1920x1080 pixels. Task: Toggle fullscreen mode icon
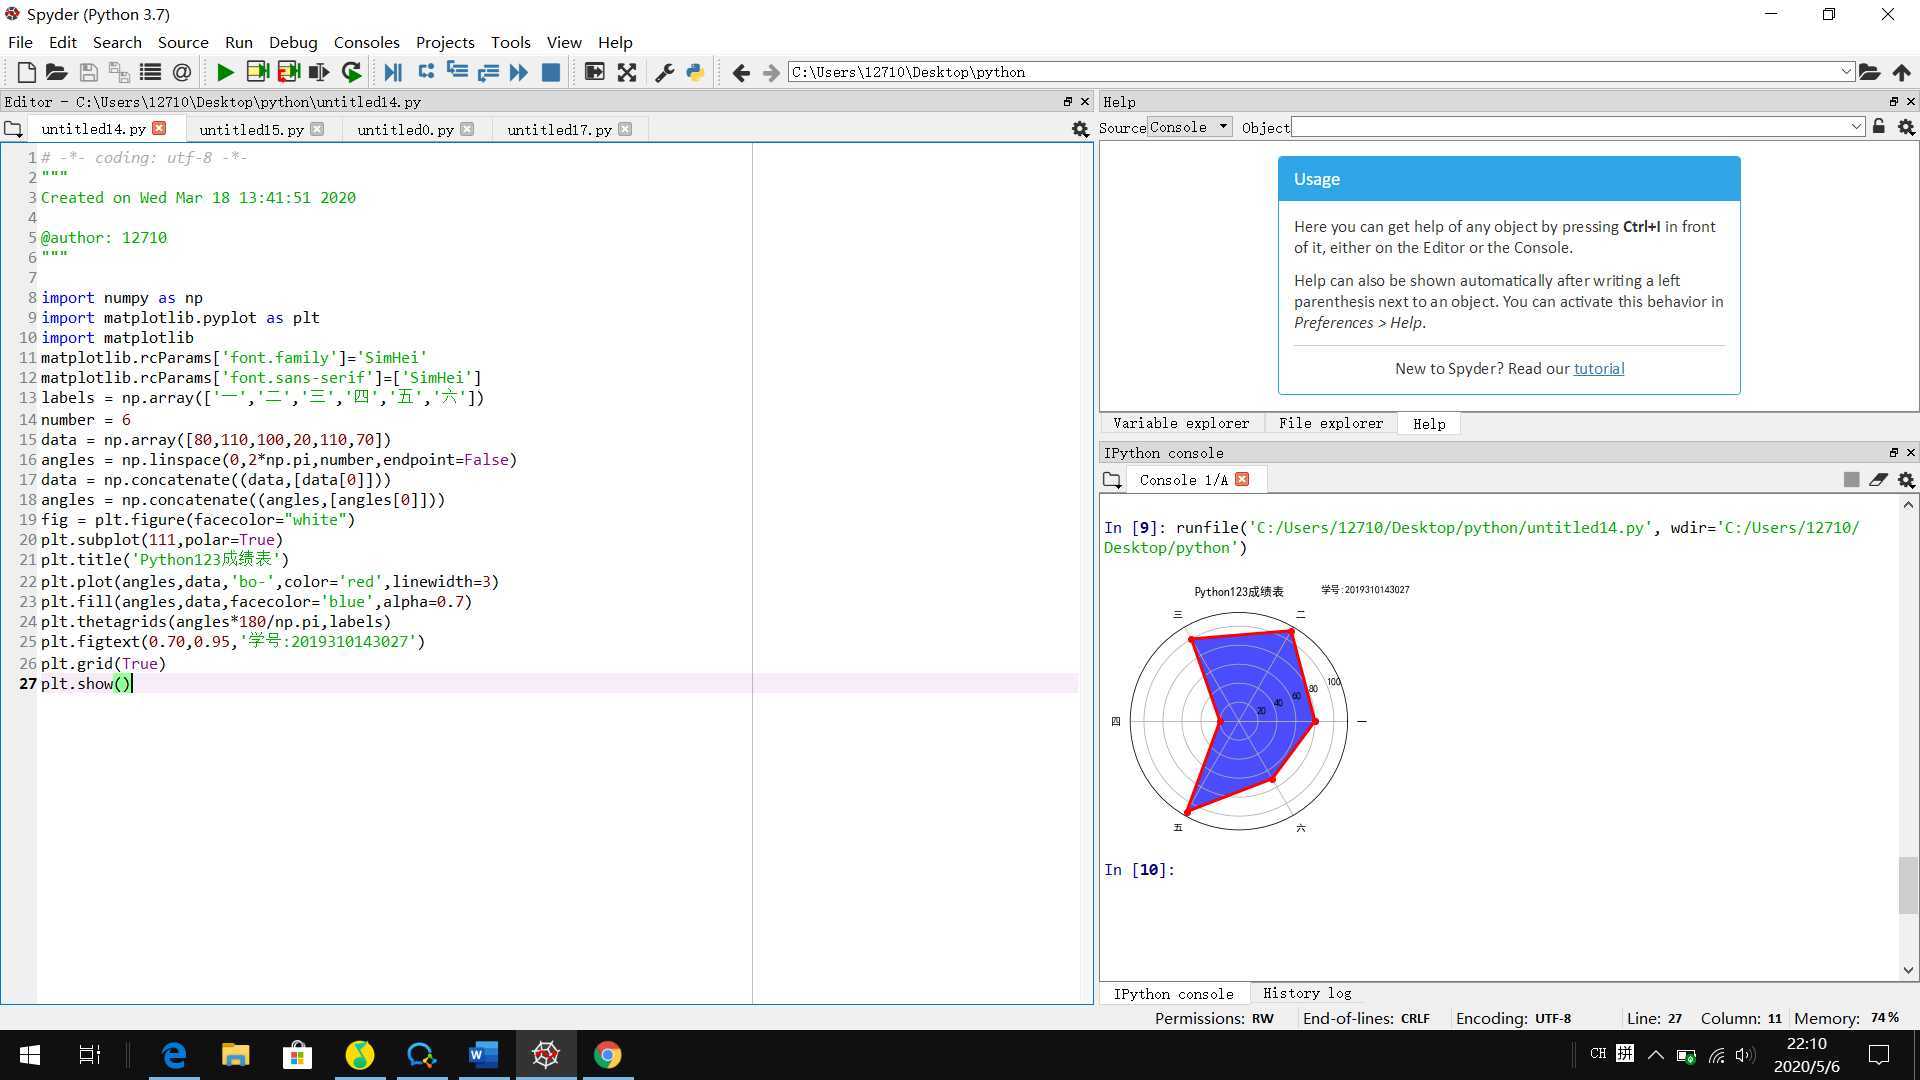point(626,72)
